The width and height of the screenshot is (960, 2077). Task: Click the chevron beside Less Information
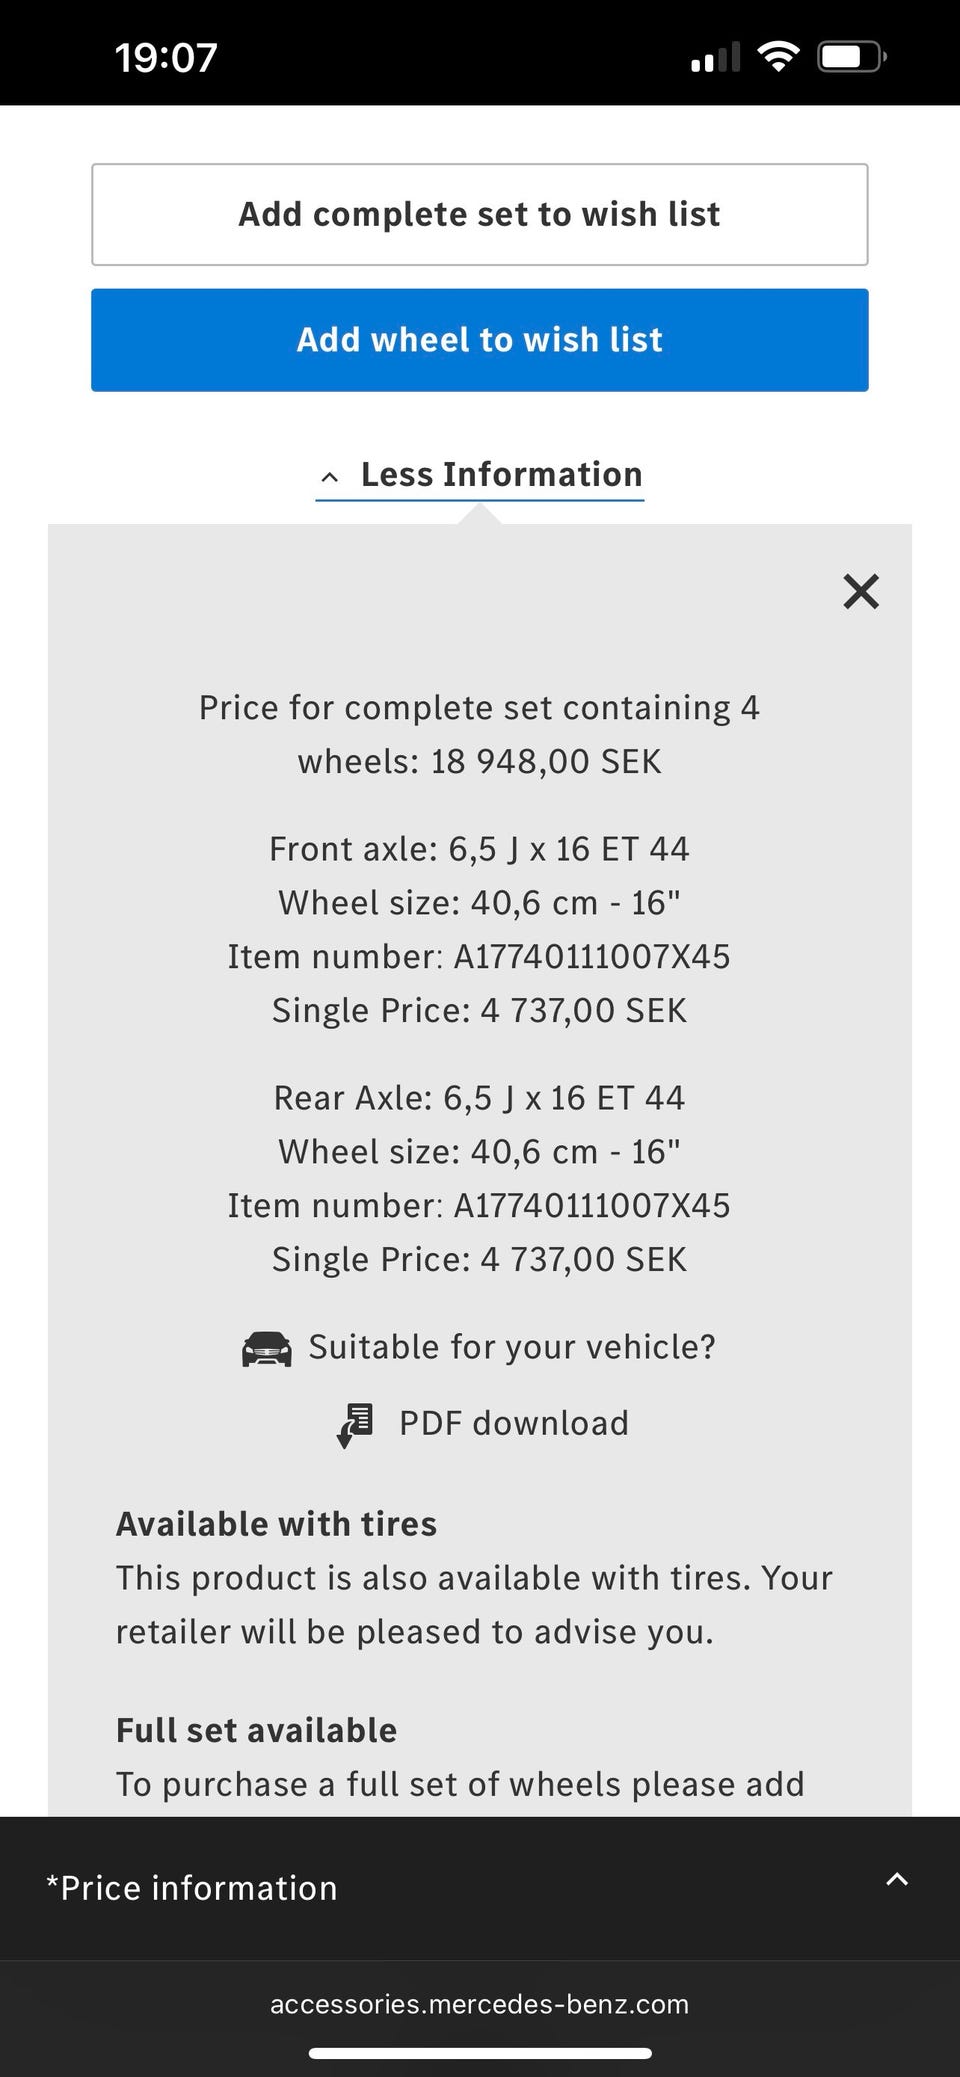coord(330,477)
